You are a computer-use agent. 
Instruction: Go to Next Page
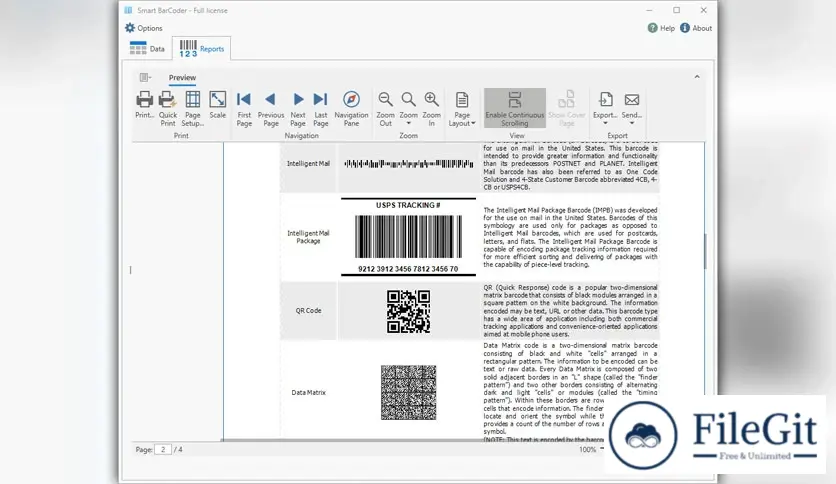pyautogui.click(x=298, y=108)
